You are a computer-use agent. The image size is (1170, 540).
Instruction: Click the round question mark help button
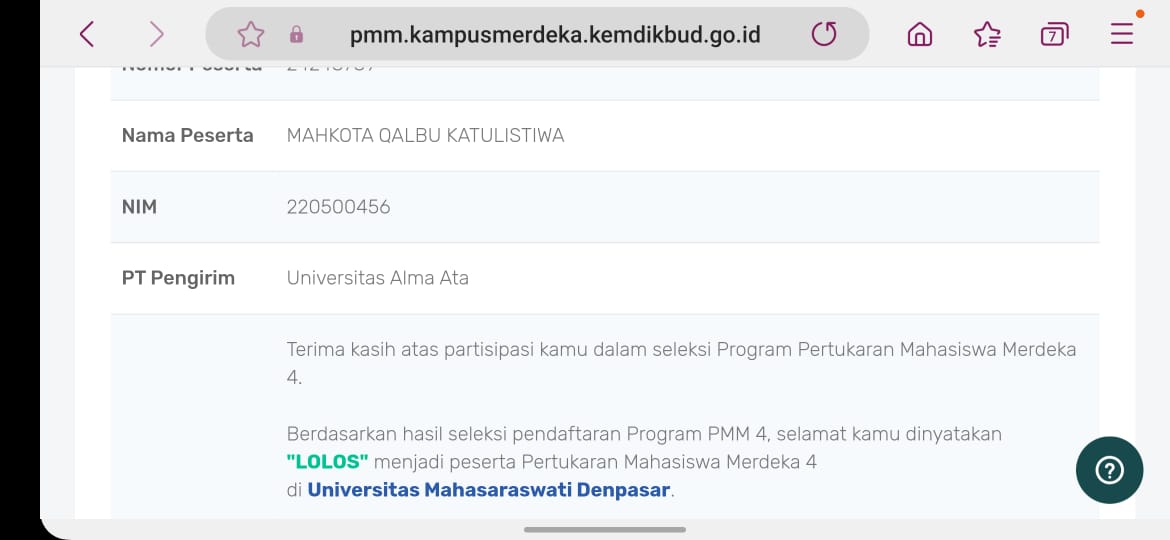[x=1109, y=470]
